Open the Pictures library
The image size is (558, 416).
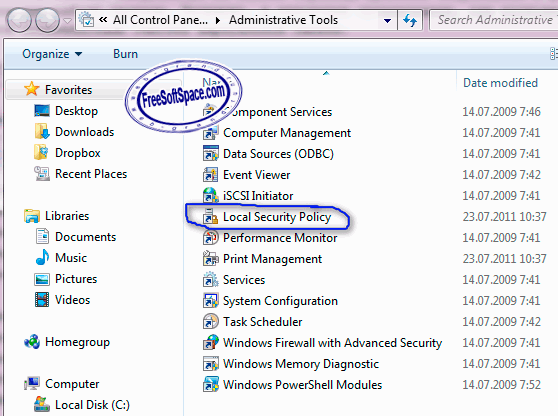(x=76, y=279)
